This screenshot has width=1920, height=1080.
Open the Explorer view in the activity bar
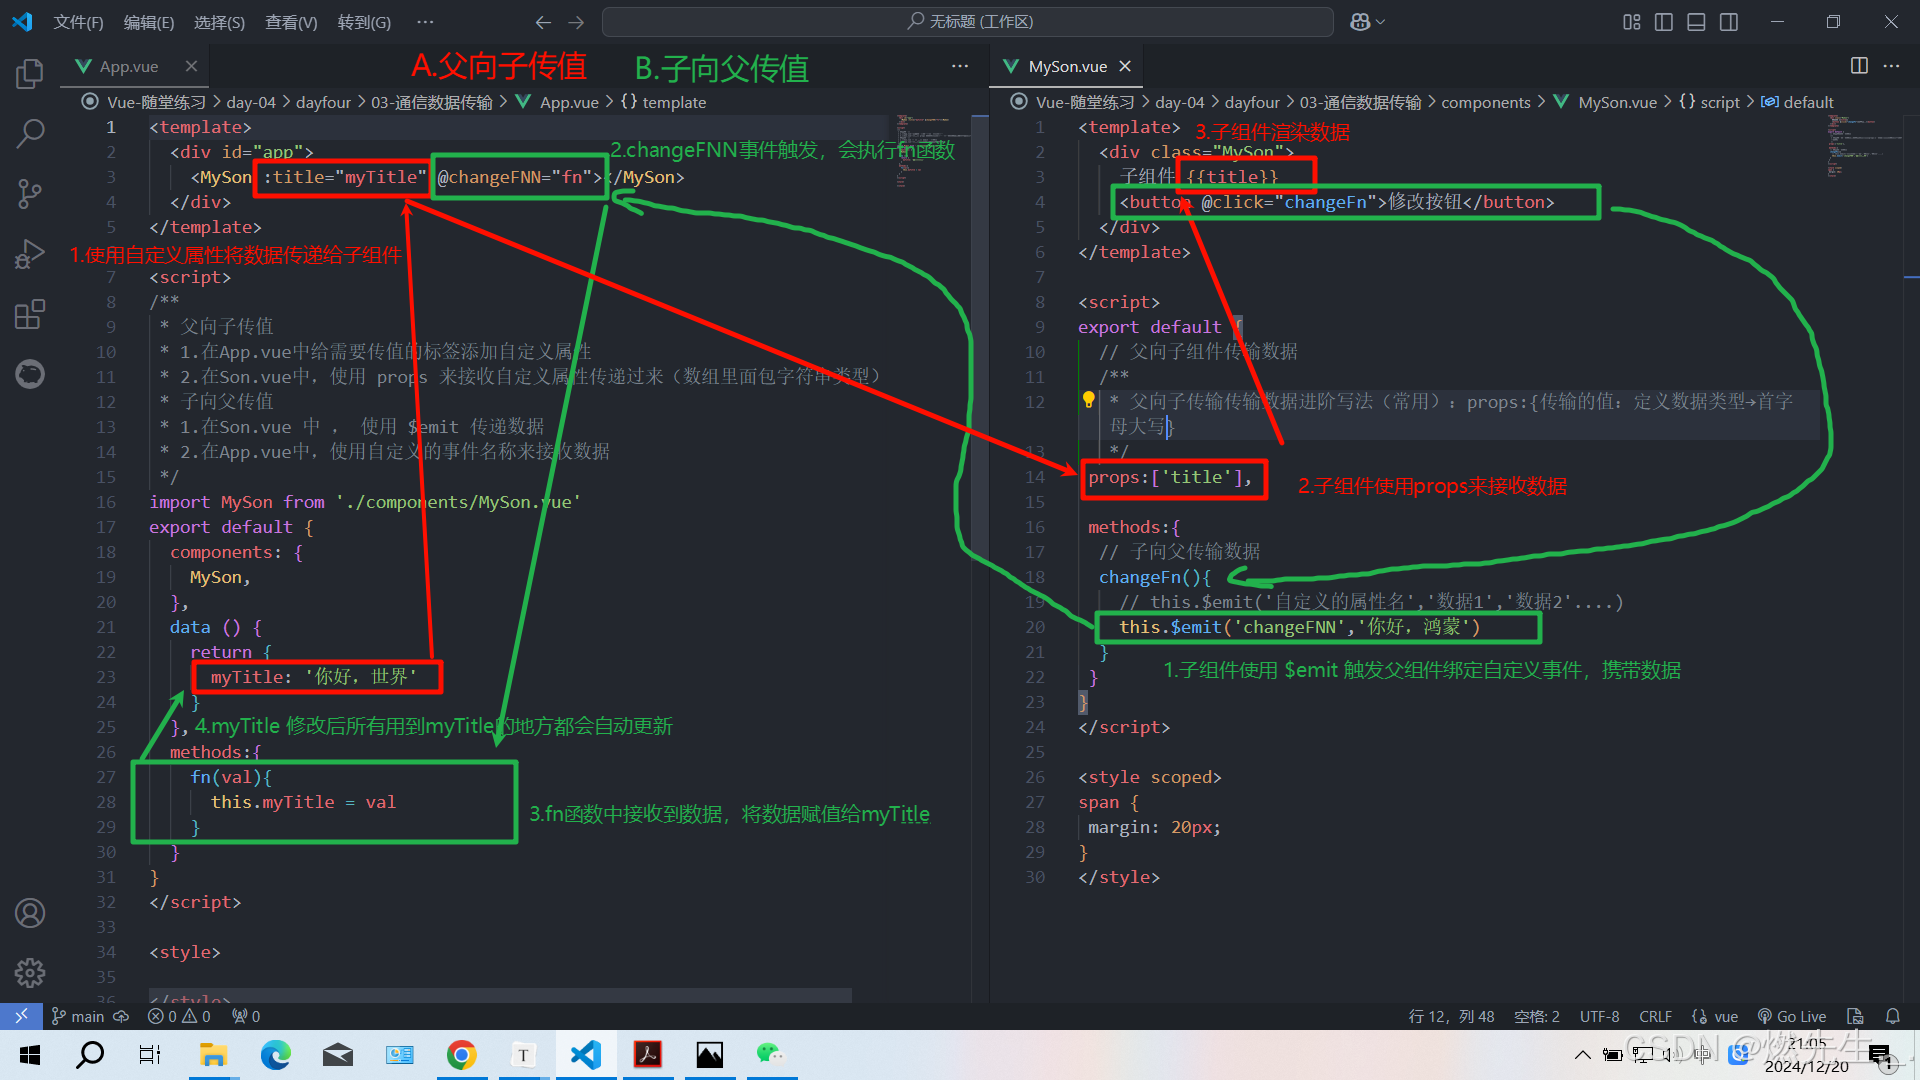pyautogui.click(x=29, y=72)
